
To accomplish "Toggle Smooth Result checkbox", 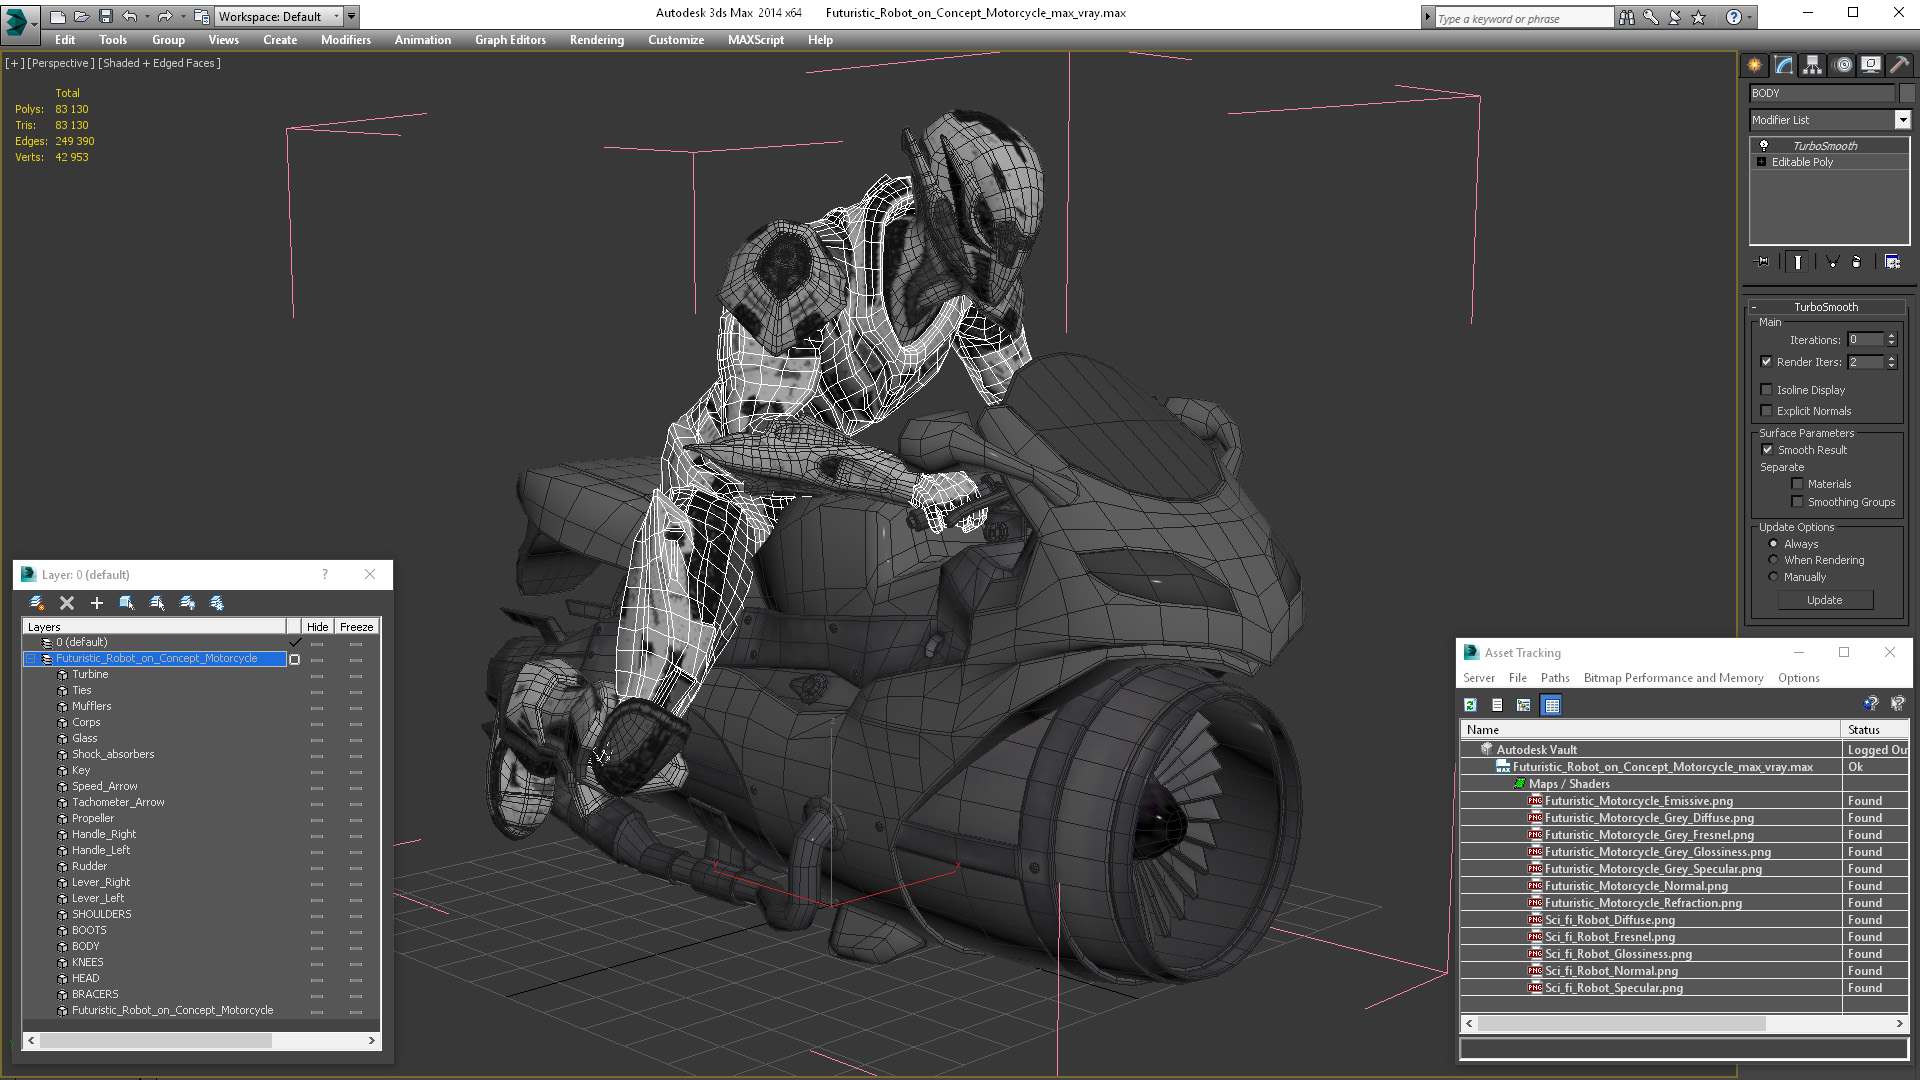I will tap(1767, 450).
